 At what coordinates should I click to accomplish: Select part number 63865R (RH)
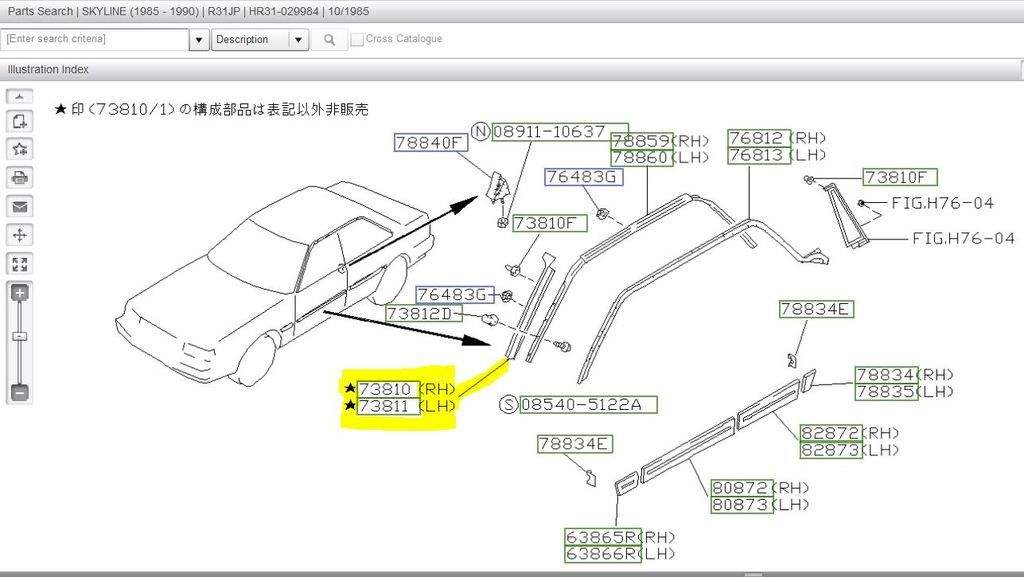point(603,537)
